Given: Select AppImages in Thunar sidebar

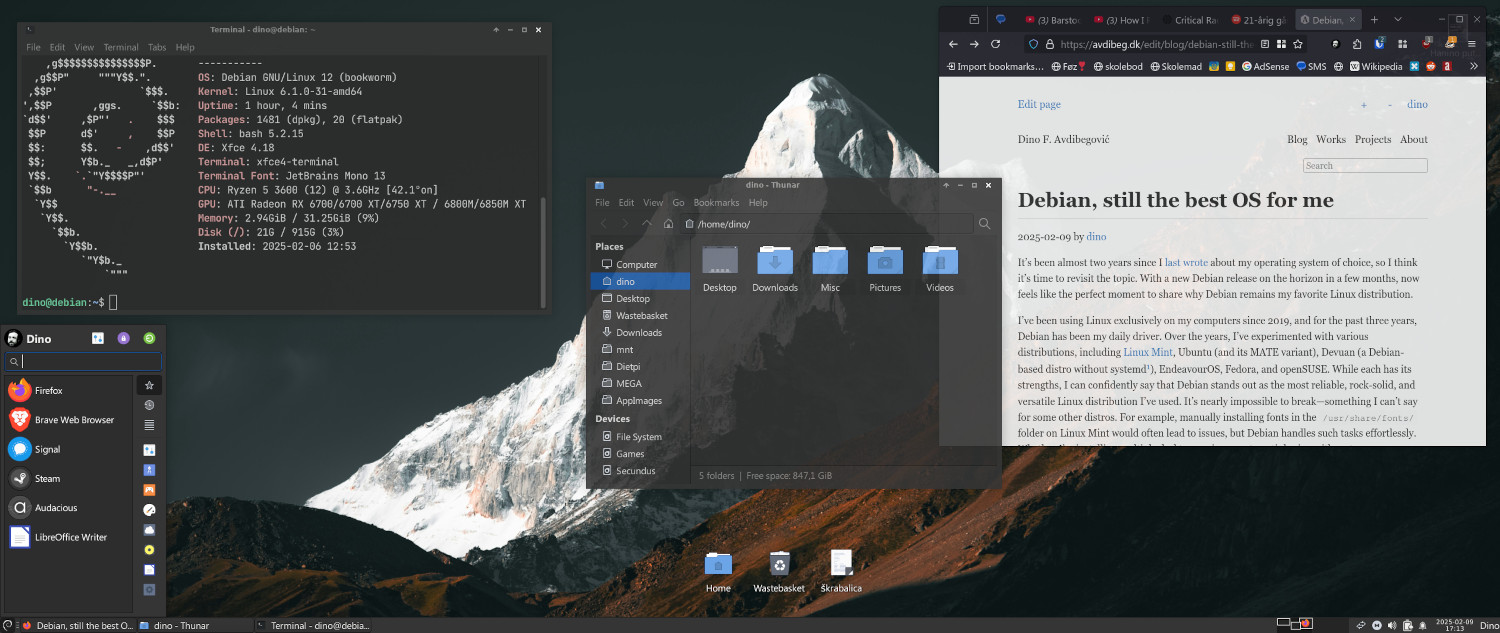Looking at the screenshot, I should pyautogui.click(x=640, y=401).
